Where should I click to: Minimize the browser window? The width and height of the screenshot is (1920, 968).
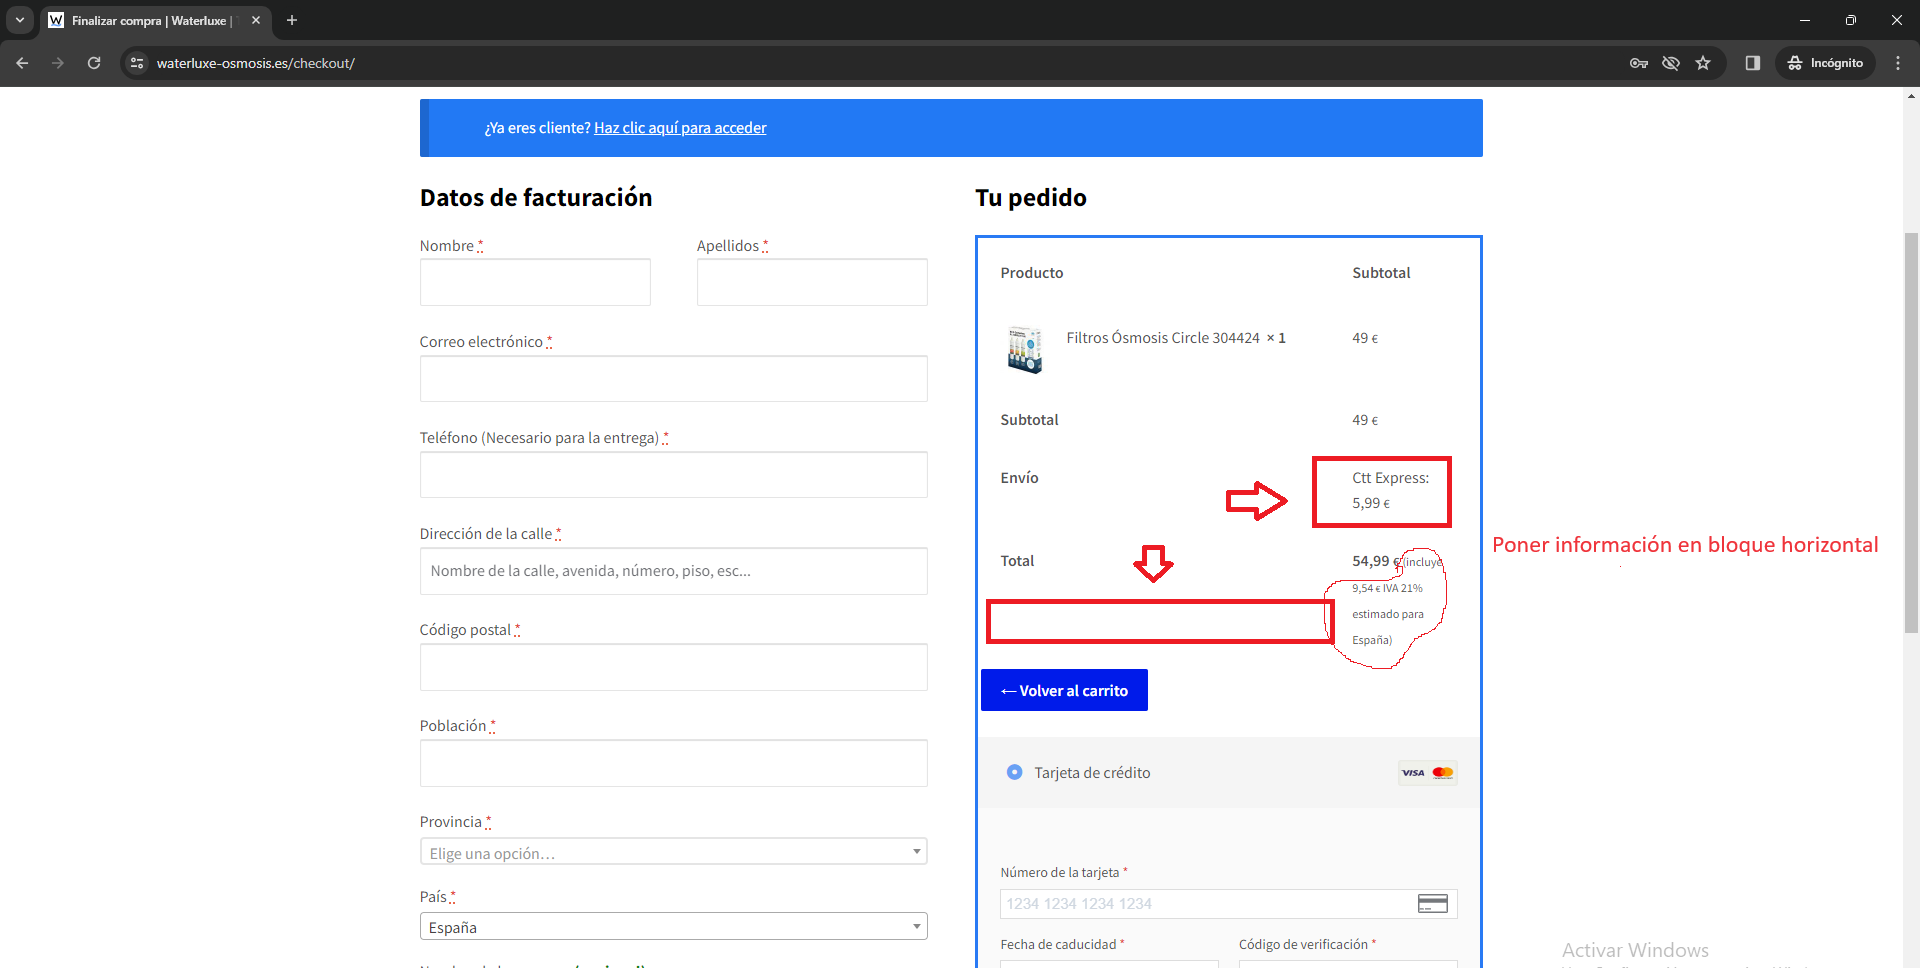(x=1805, y=20)
